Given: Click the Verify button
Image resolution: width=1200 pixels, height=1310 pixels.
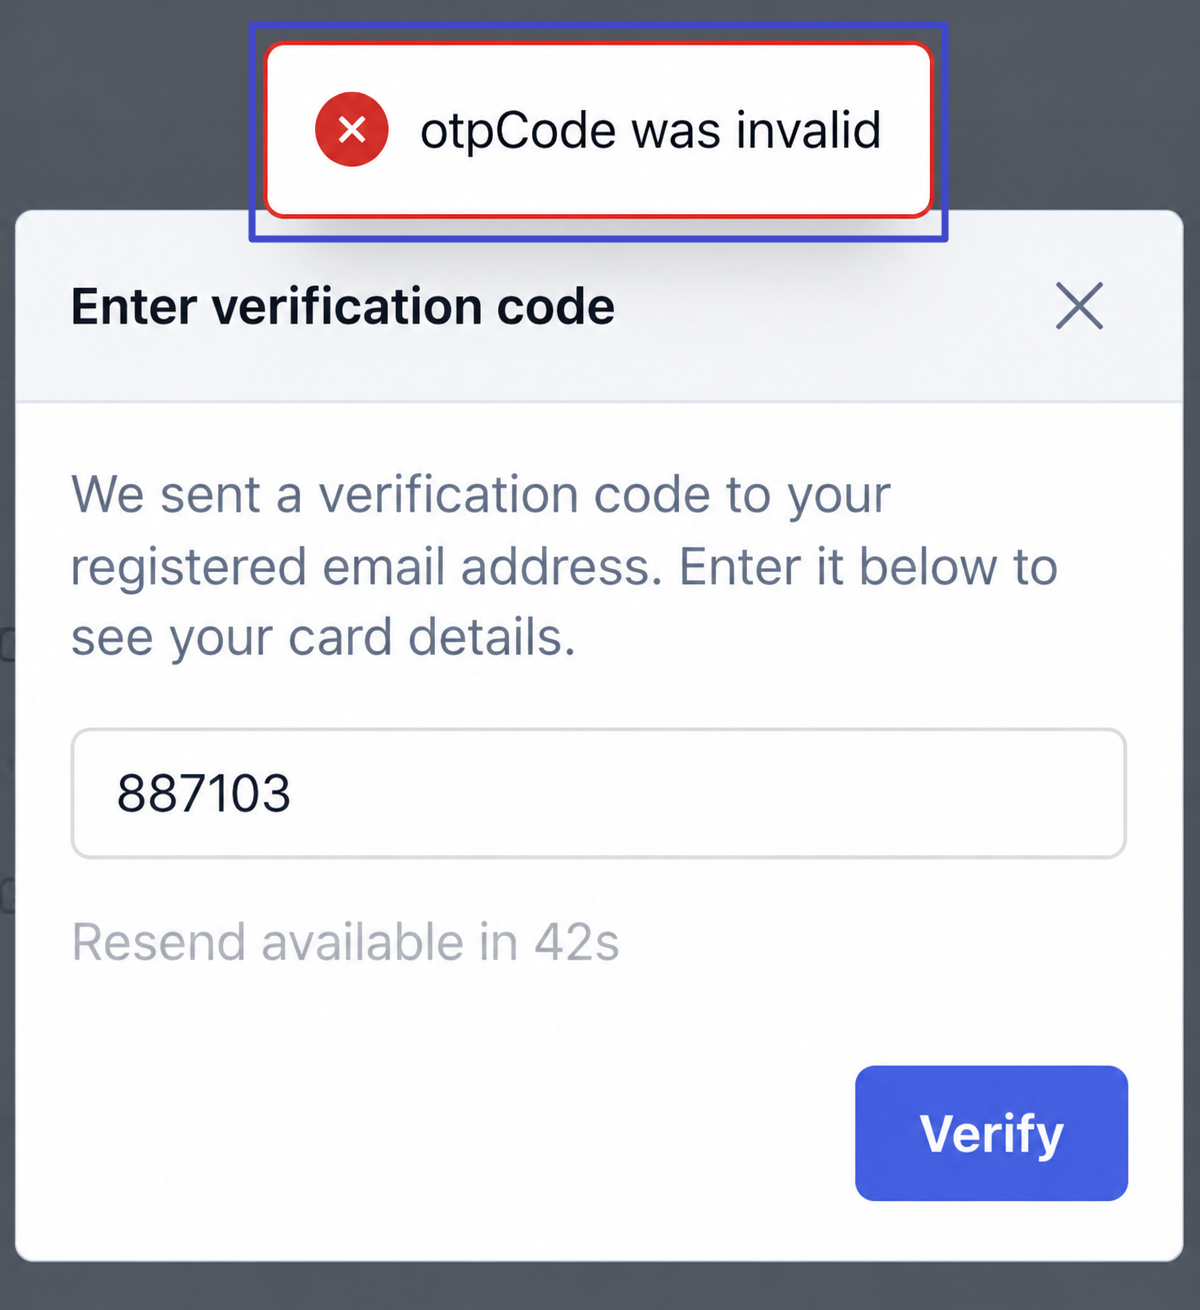Looking at the screenshot, I should tap(991, 1133).
